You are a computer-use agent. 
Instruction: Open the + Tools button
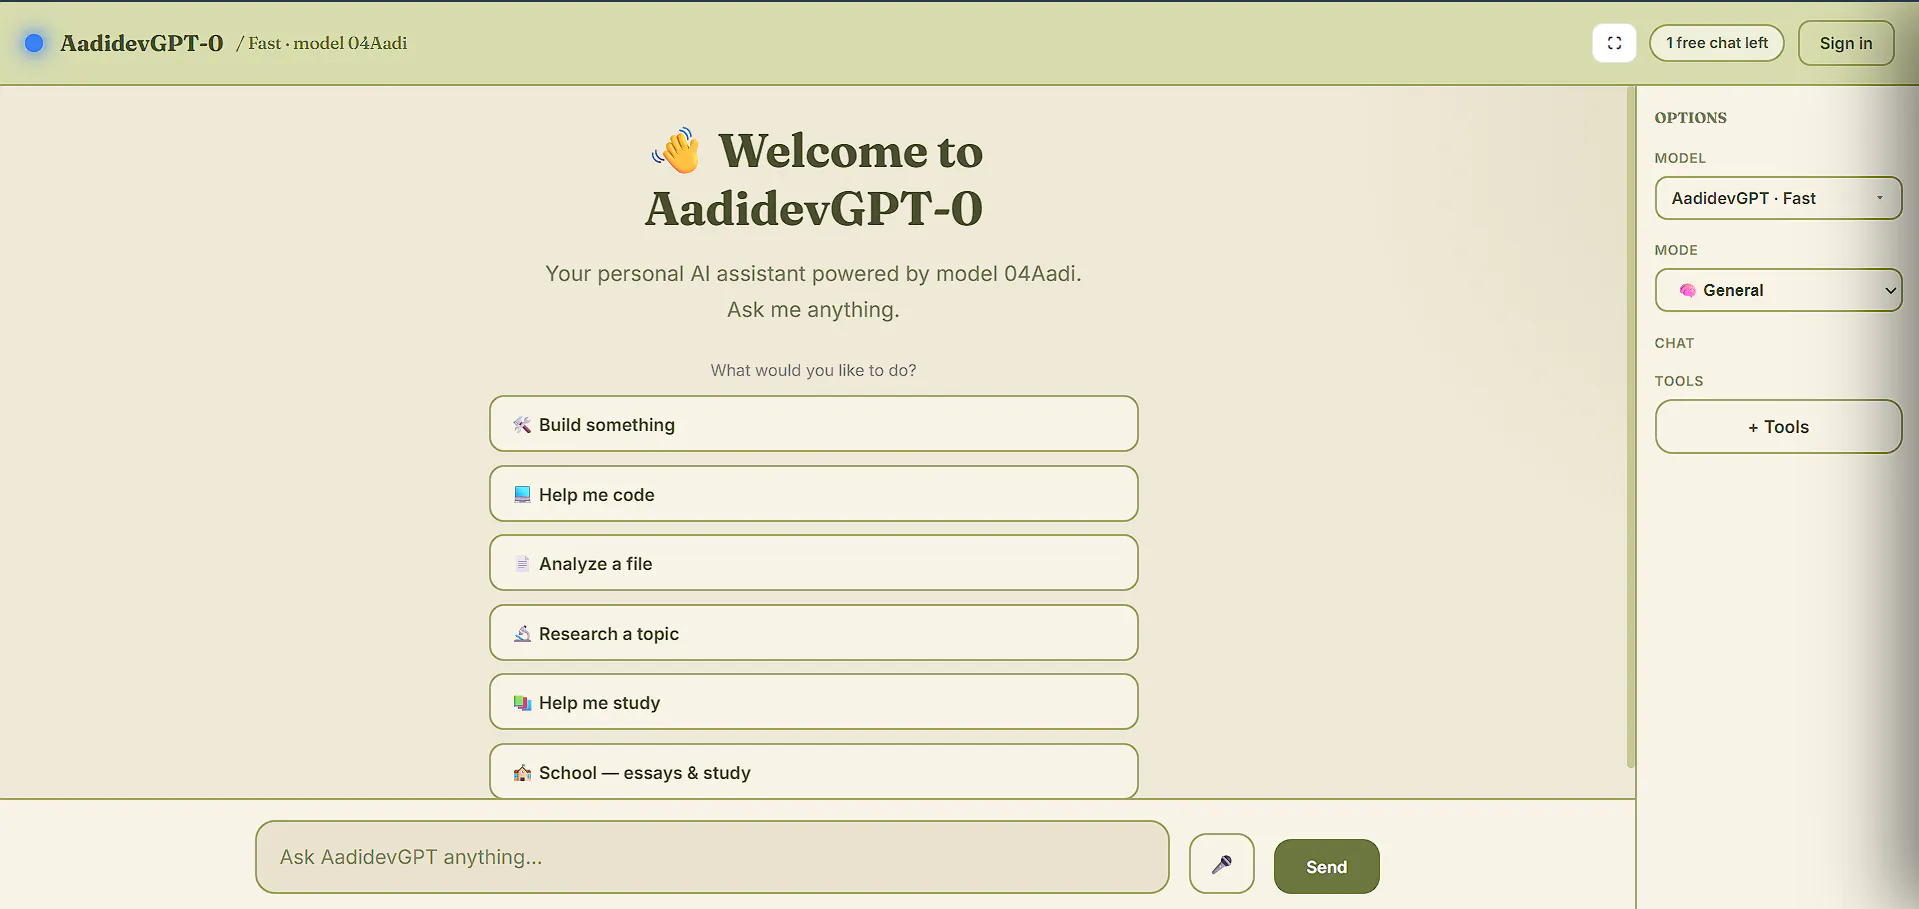[x=1778, y=427]
